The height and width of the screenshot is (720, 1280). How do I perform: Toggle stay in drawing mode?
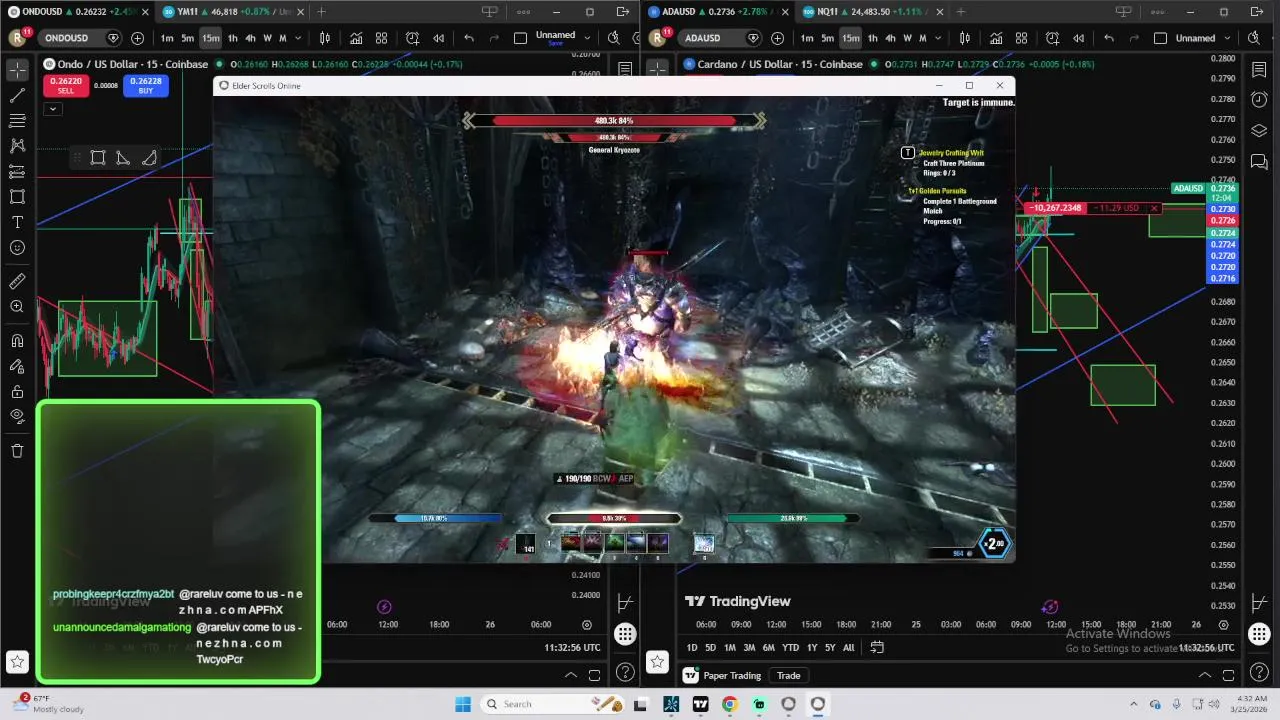tap(17, 366)
